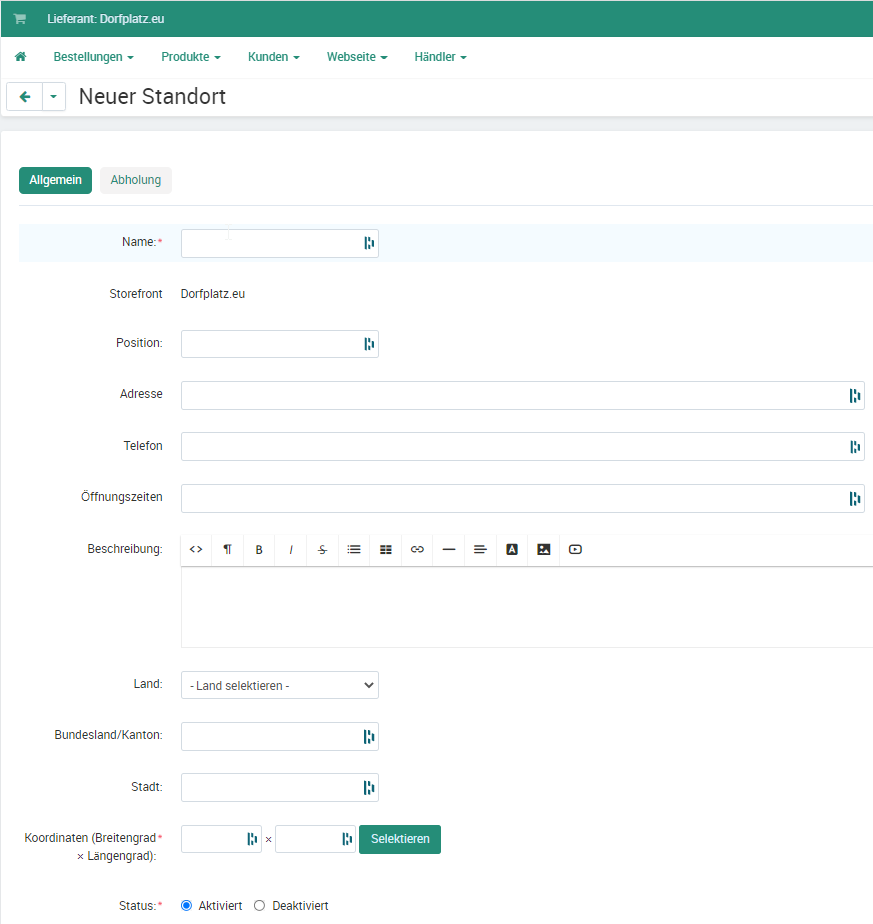Screen dimensions: 873x924
Task: Click the icon inside the Name field
Action: click(x=369, y=243)
